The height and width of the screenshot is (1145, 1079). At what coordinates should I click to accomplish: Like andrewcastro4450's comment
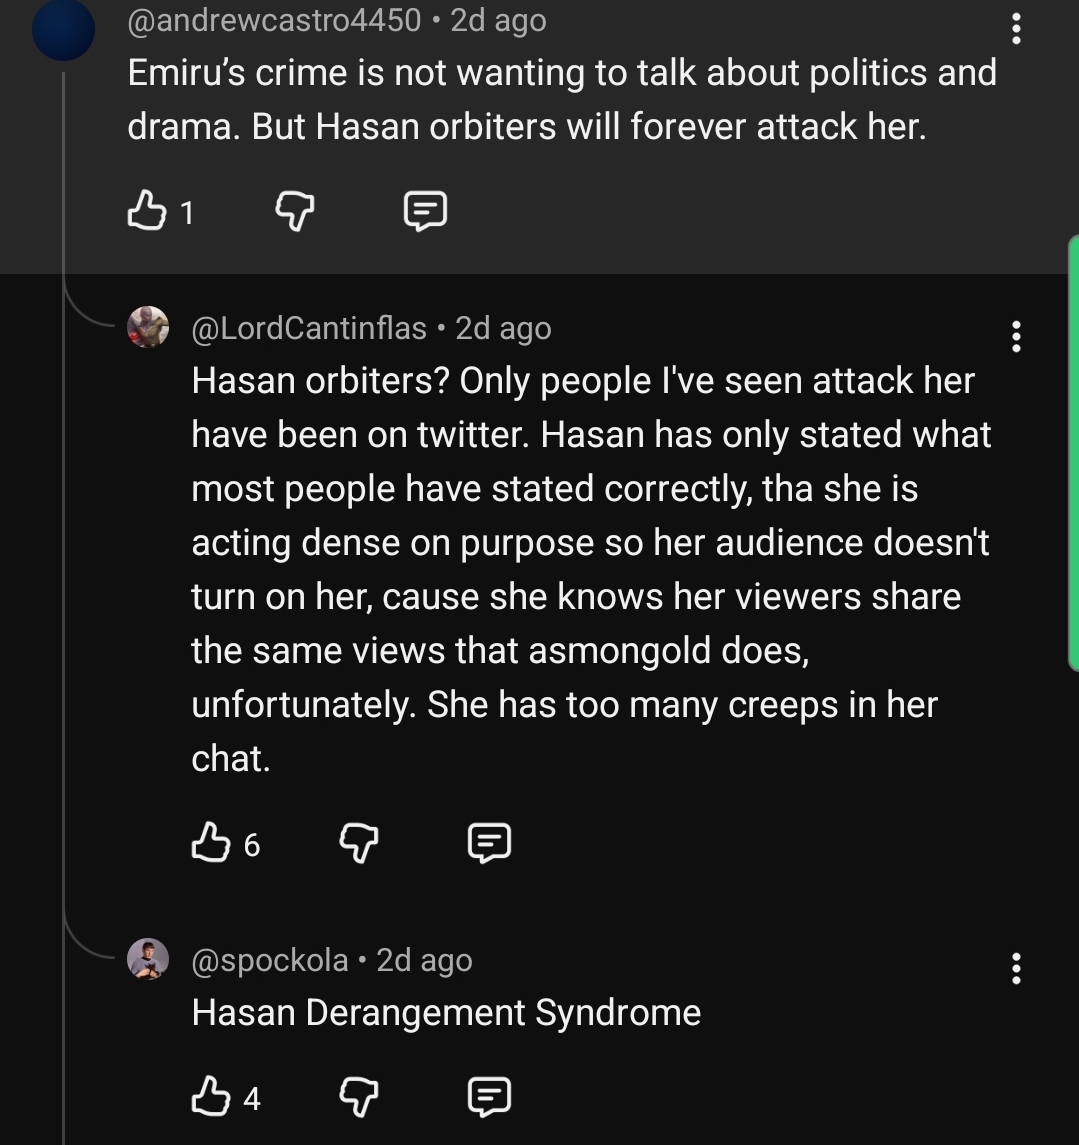(147, 211)
